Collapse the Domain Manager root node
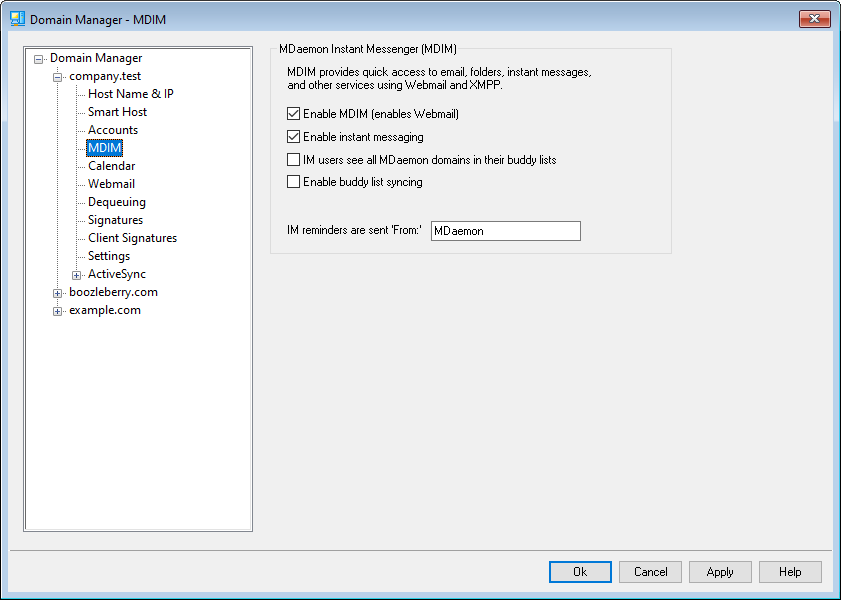 pos(39,59)
